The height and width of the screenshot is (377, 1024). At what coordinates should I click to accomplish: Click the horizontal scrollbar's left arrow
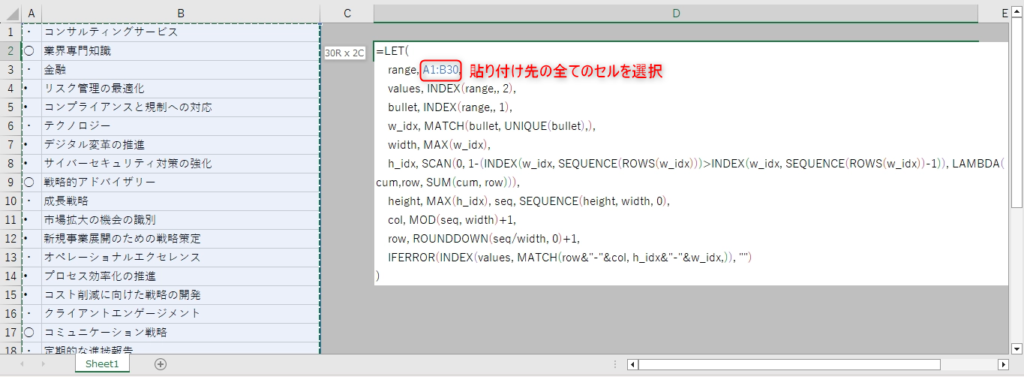click(x=632, y=364)
